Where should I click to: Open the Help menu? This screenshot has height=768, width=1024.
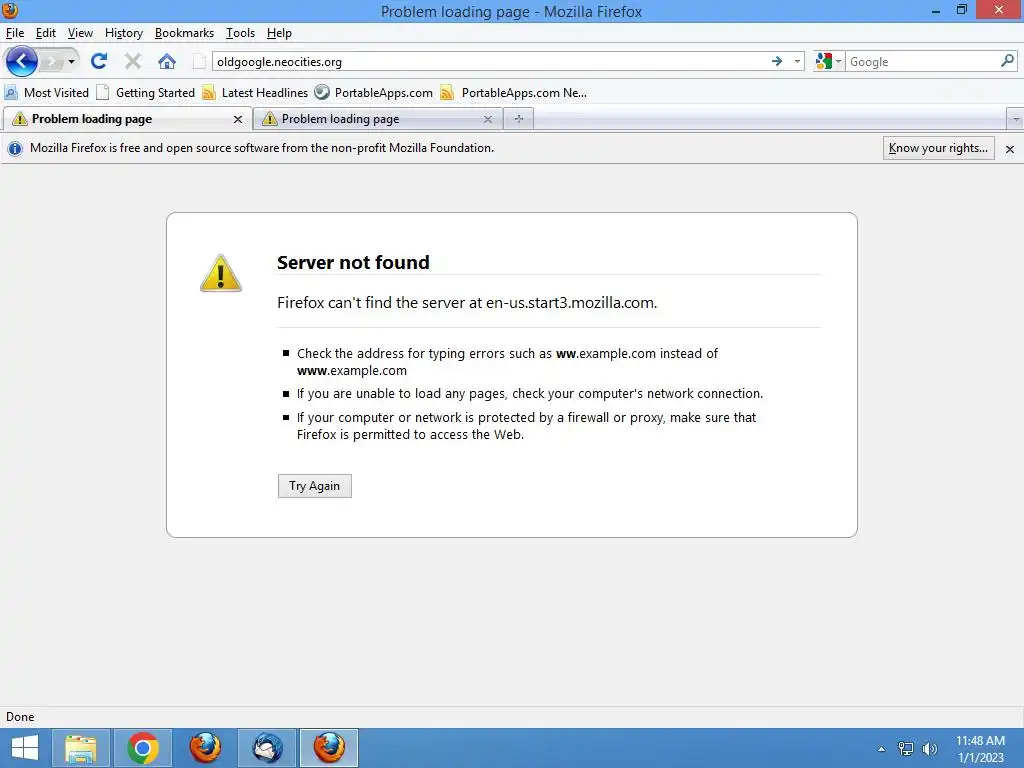(x=280, y=33)
